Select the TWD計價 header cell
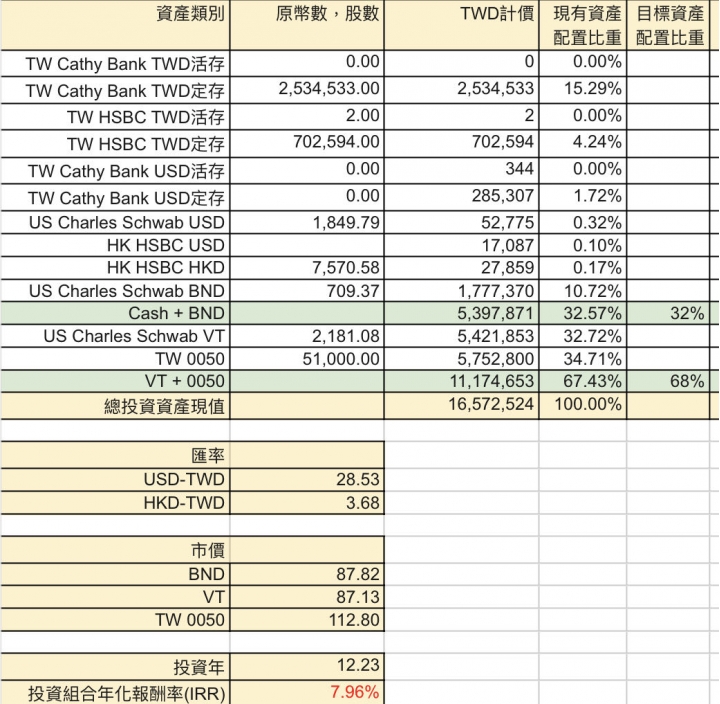The image size is (720, 704). (461, 25)
